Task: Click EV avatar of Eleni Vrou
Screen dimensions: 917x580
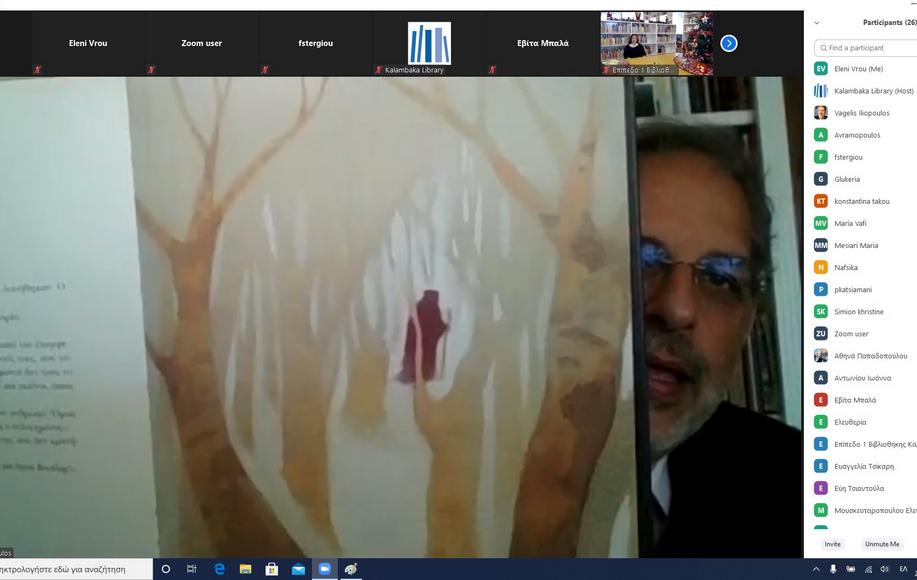Action: 821,69
